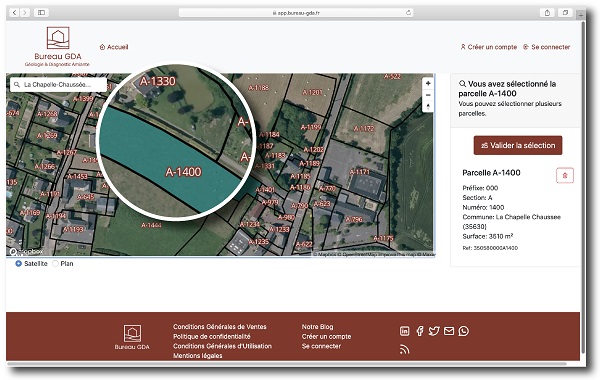Reload the page from address bar

point(408,13)
